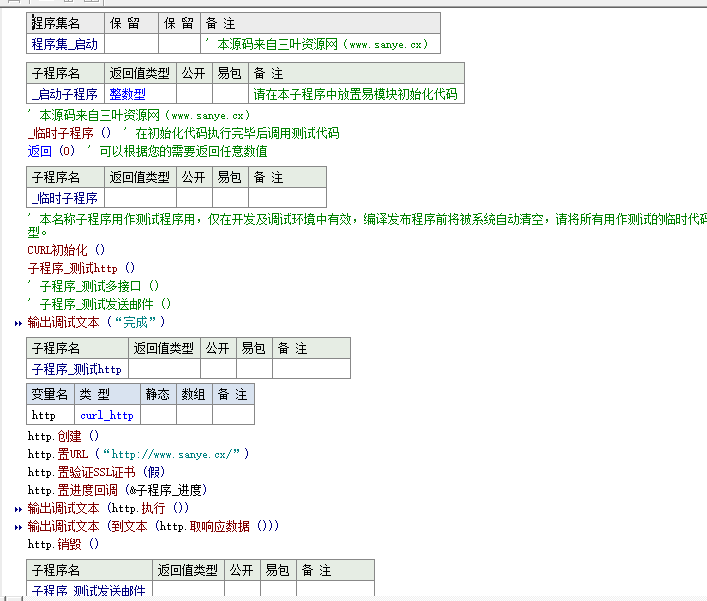Click the arrow marker beside 输出调试文本 (到文本…)
Screen dimensions: 707x601
point(18,526)
